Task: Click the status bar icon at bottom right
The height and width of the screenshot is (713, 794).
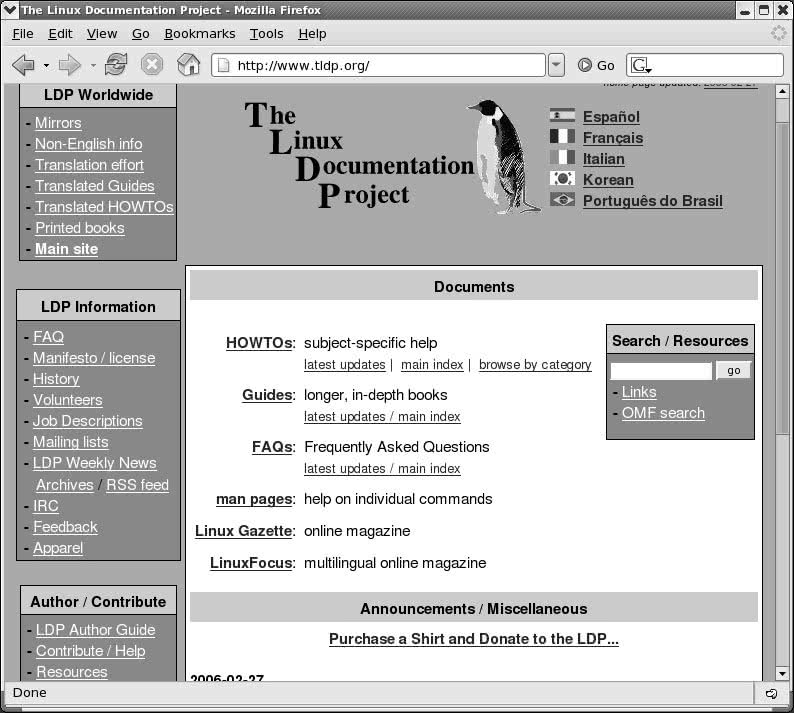Action: tap(771, 693)
